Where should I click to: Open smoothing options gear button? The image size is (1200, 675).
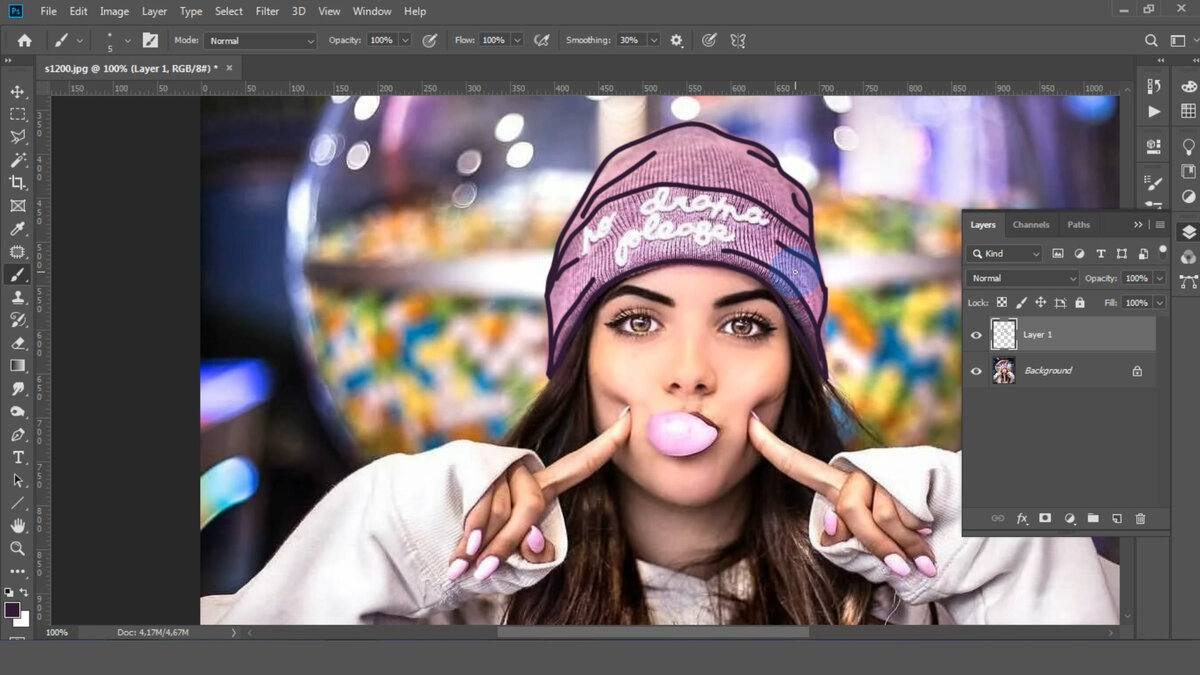(x=677, y=41)
